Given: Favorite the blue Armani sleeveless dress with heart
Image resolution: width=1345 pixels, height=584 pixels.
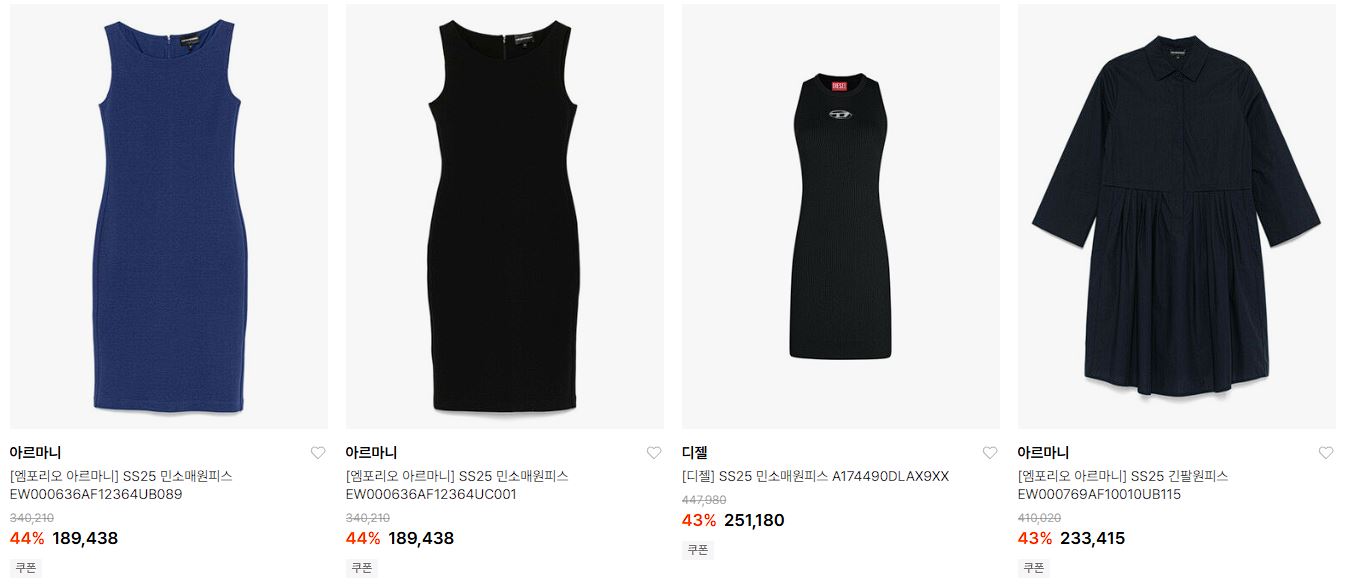Looking at the screenshot, I should click(x=318, y=453).
